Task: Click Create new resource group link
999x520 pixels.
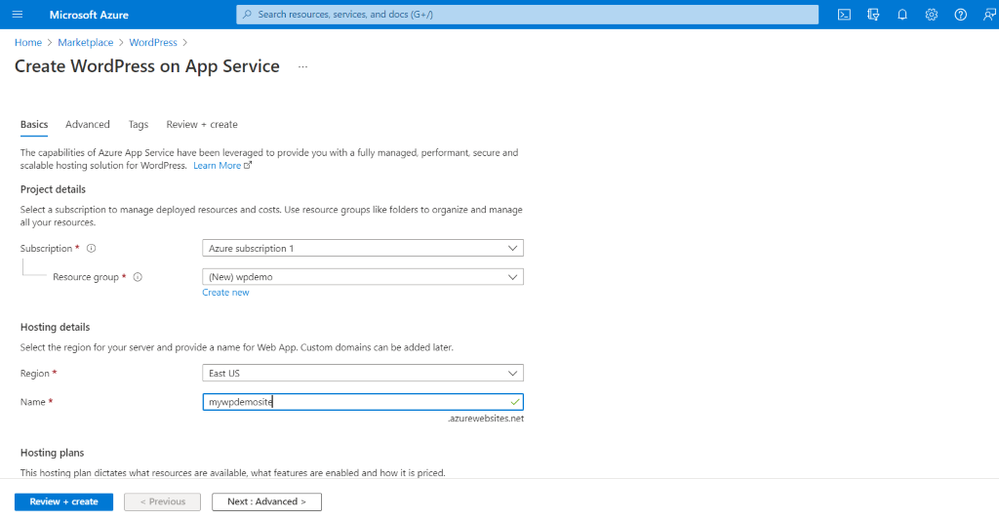Action: (226, 292)
